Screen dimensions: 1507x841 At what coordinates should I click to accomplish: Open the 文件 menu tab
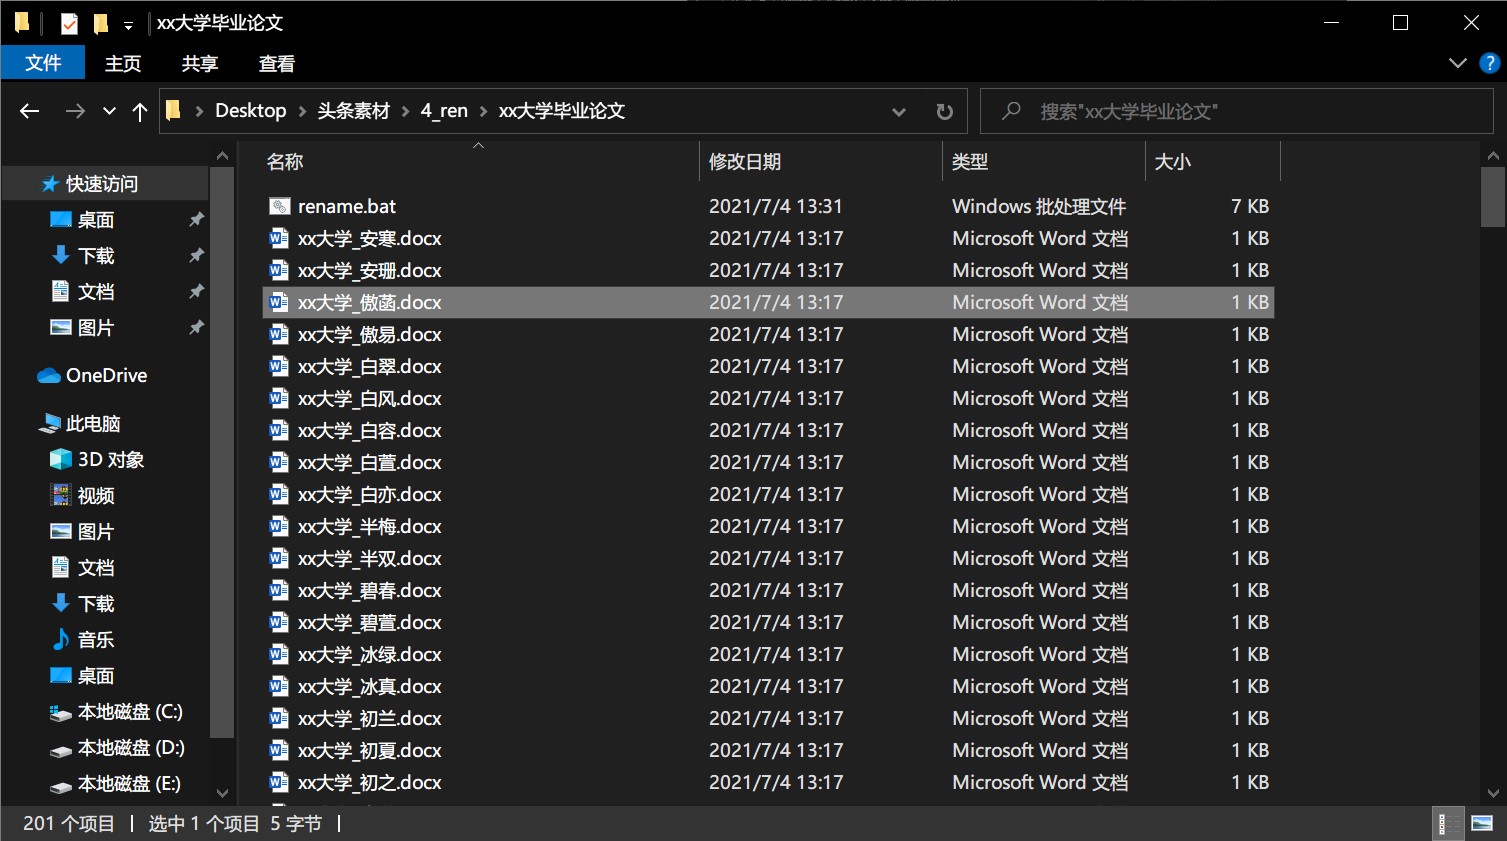coord(43,63)
